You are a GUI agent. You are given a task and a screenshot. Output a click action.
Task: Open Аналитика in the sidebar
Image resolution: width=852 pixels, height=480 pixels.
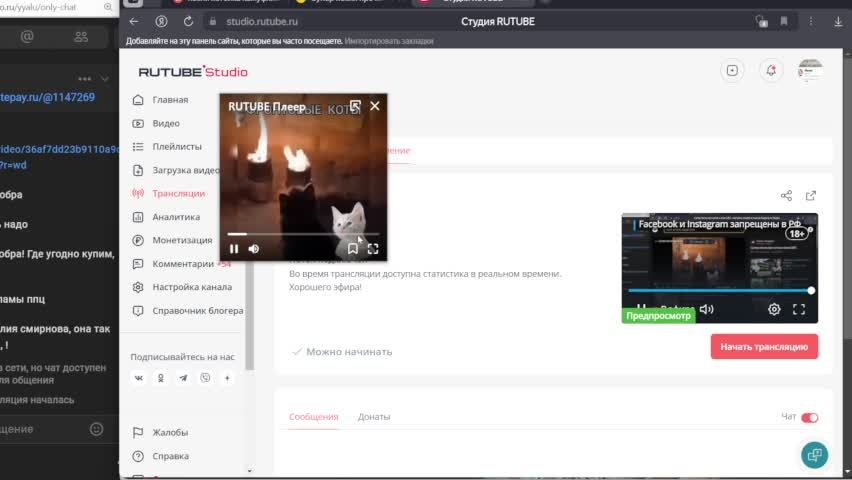(x=176, y=217)
